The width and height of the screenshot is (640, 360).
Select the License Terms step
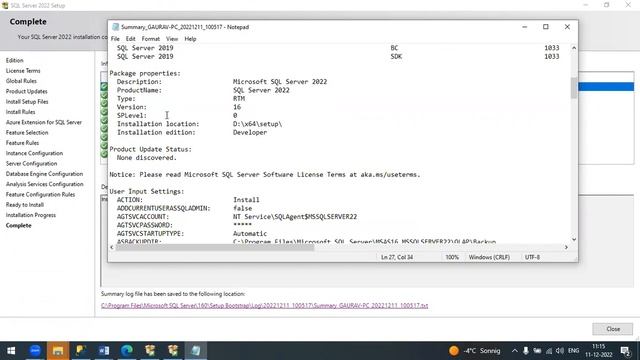tap(23, 71)
